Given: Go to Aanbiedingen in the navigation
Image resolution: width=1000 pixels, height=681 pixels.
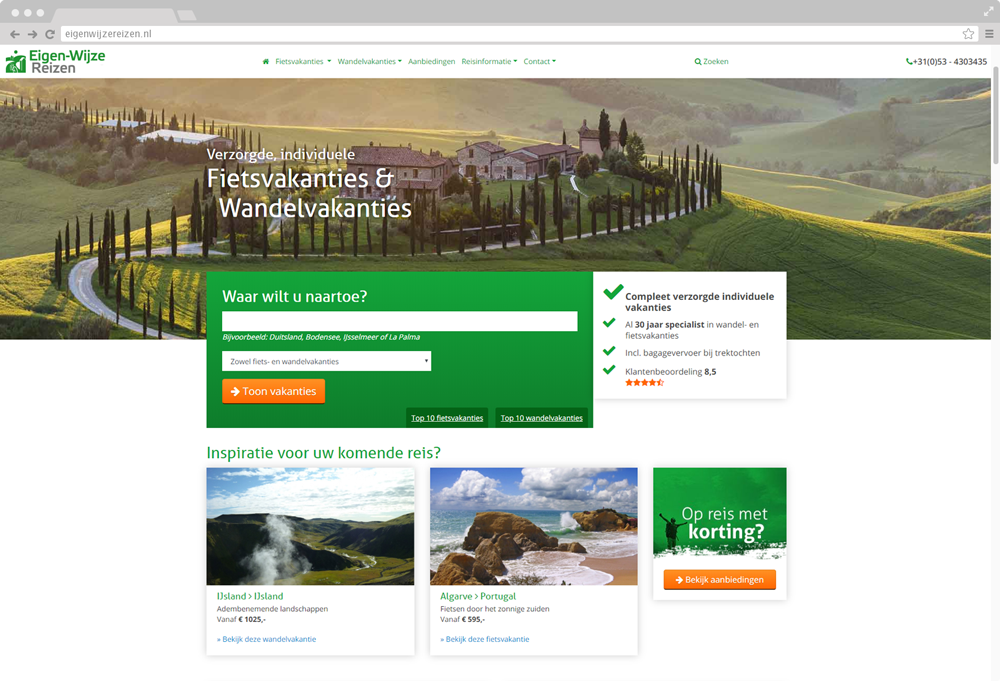Looking at the screenshot, I should [x=431, y=62].
